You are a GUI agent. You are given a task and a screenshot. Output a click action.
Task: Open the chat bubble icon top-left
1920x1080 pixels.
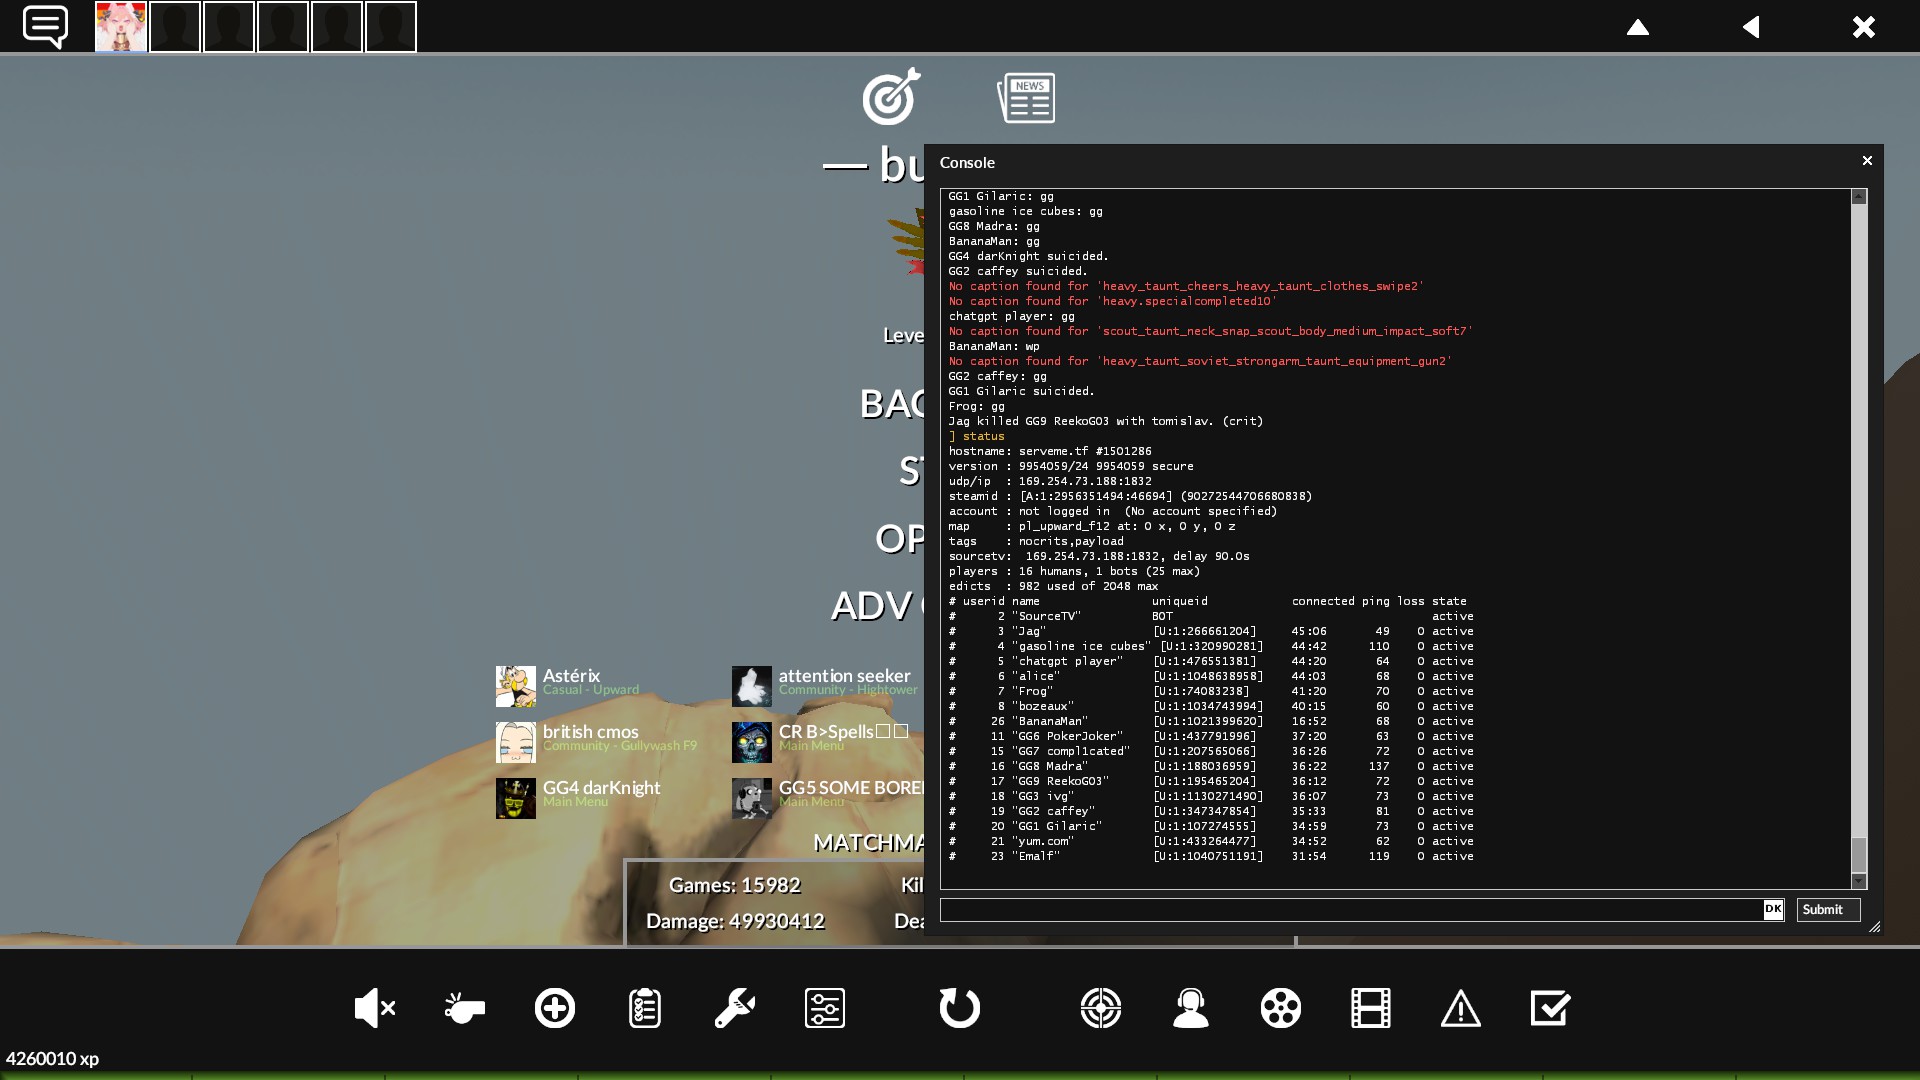coord(45,26)
